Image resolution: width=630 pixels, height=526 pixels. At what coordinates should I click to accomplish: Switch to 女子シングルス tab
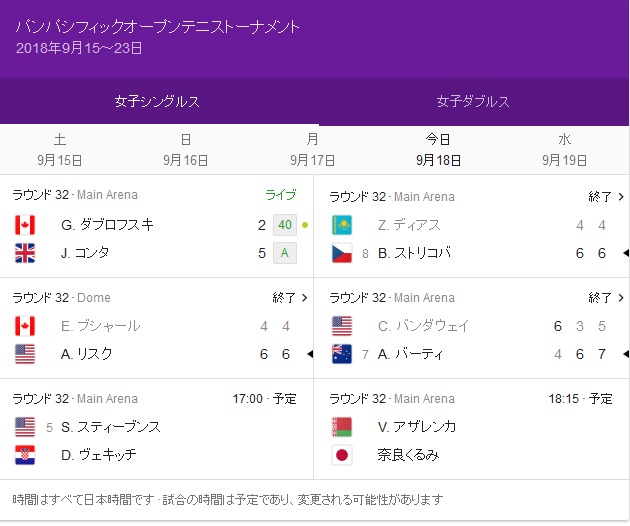tap(157, 102)
